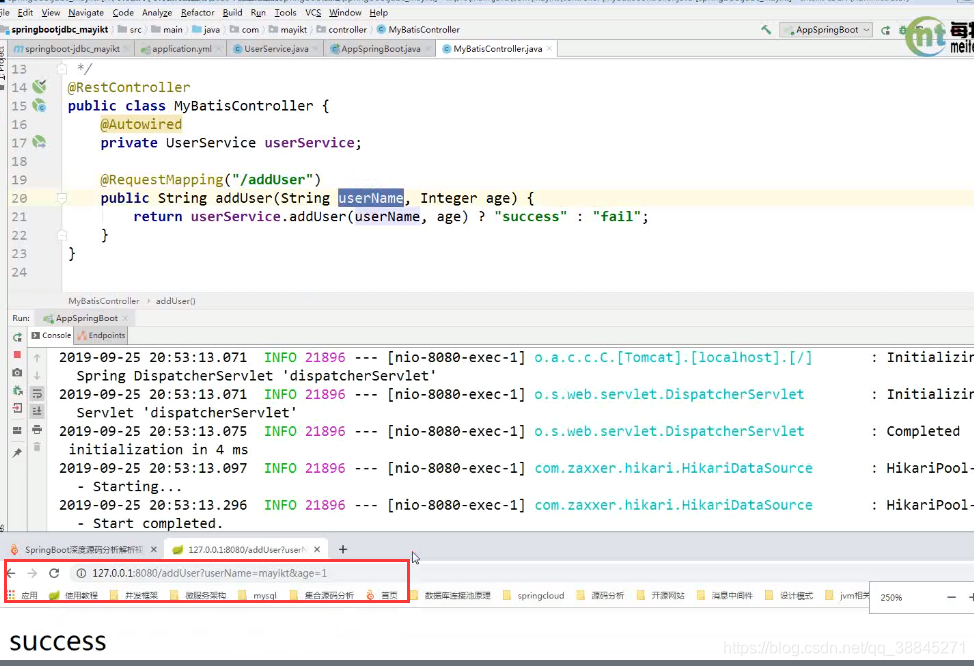Open the browser apps shortcut (应用)
The height and width of the screenshot is (666, 974).
(x=22, y=595)
